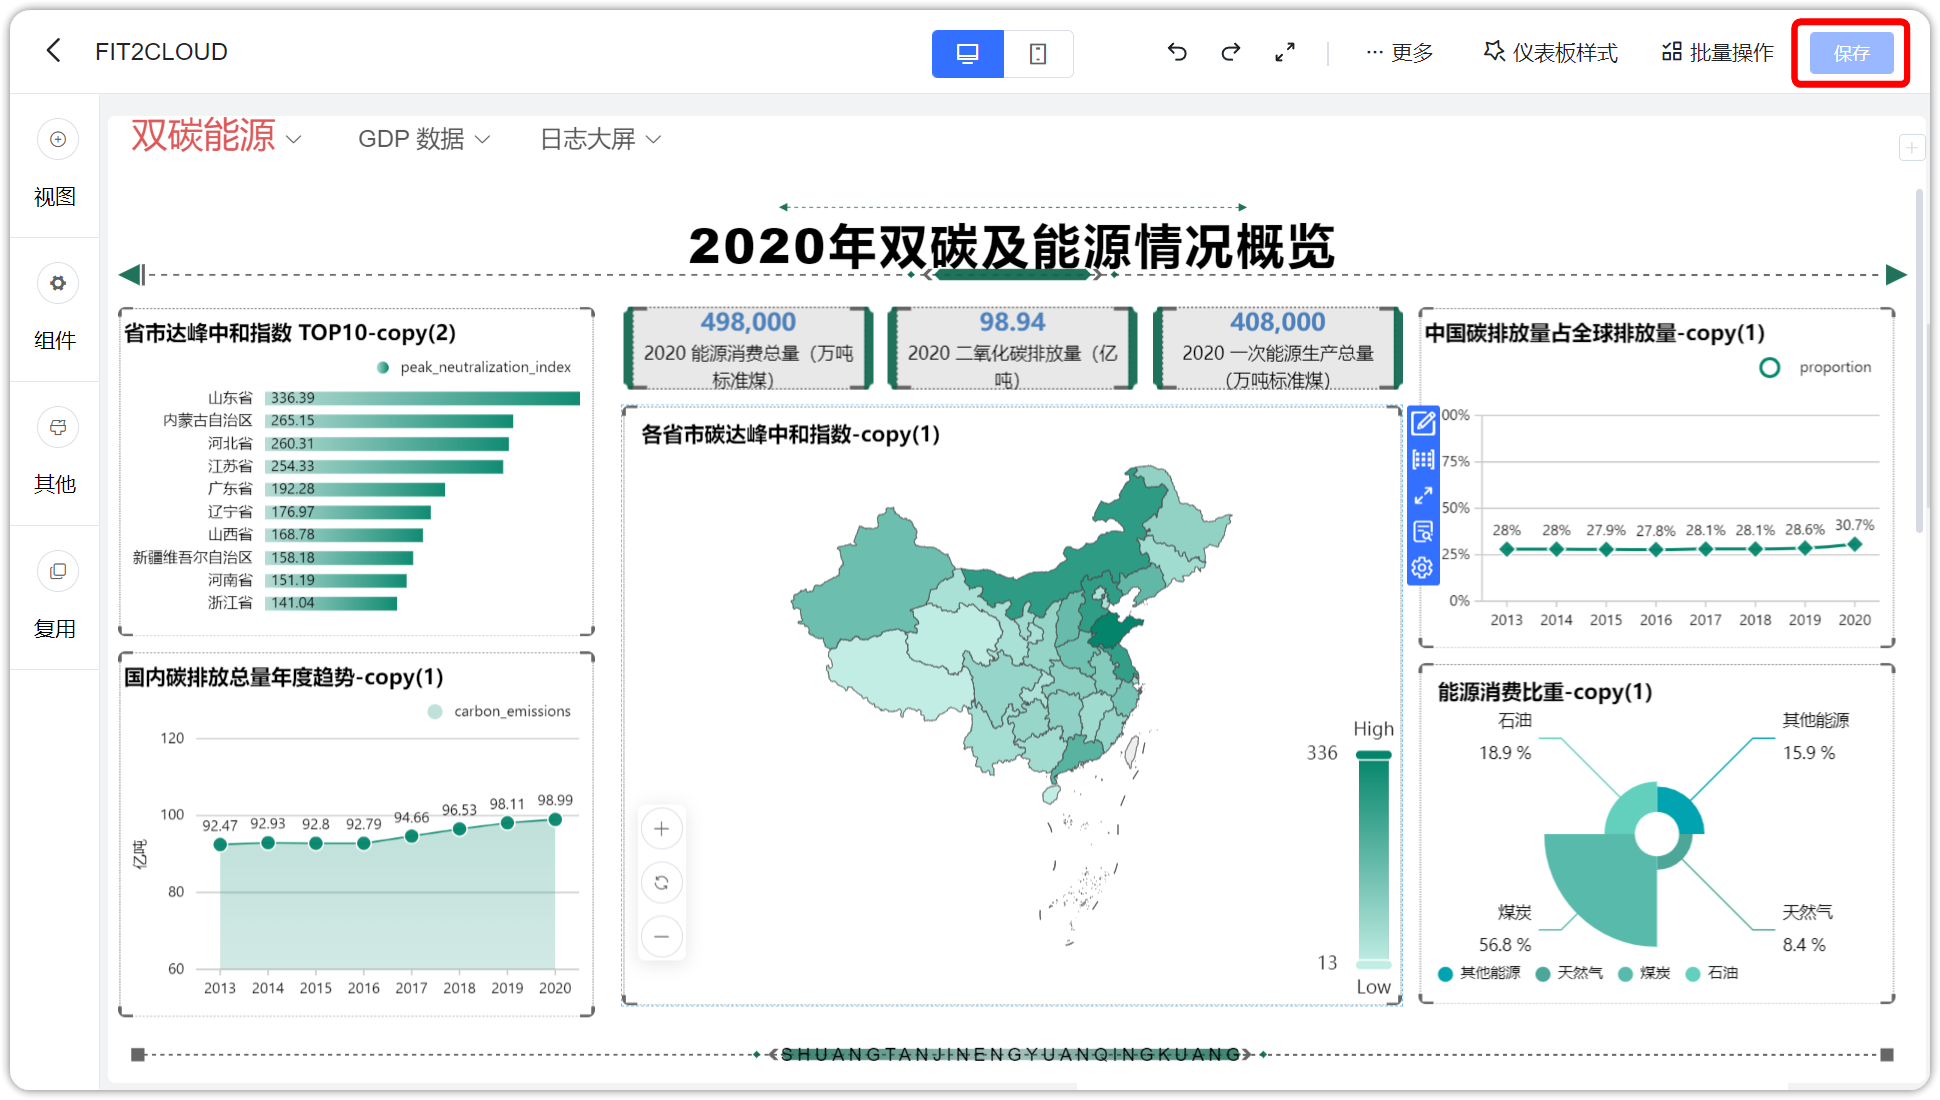Select the 各省市碳达峰中和指数-copy(1) map title
The width and height of the screenshot is (1940, 1100).
[790, 434]
